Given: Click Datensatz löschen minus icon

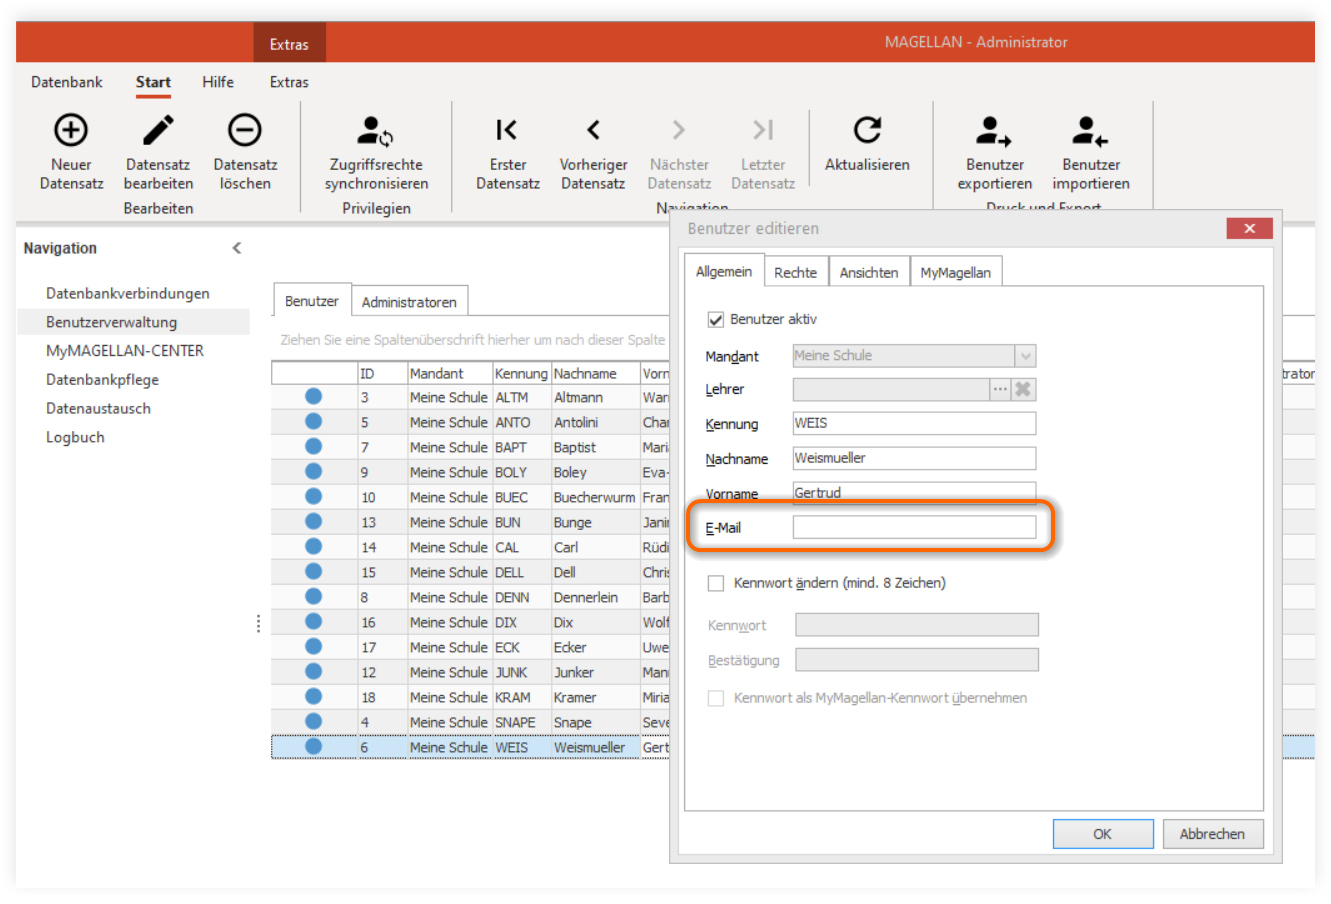Looking at the screenshot, I should point(245,130).
